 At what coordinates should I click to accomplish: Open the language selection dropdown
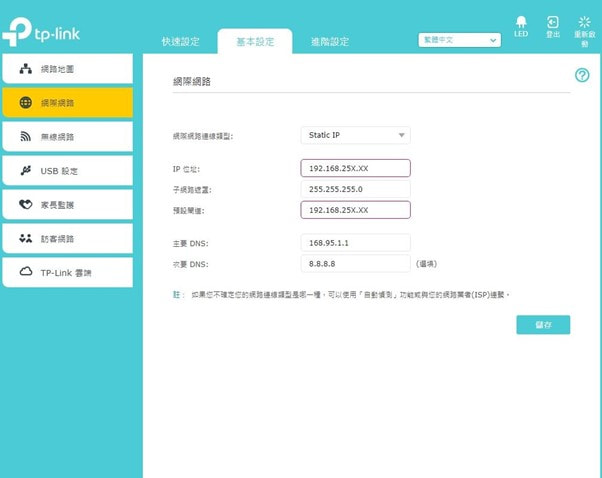(460, 40)
